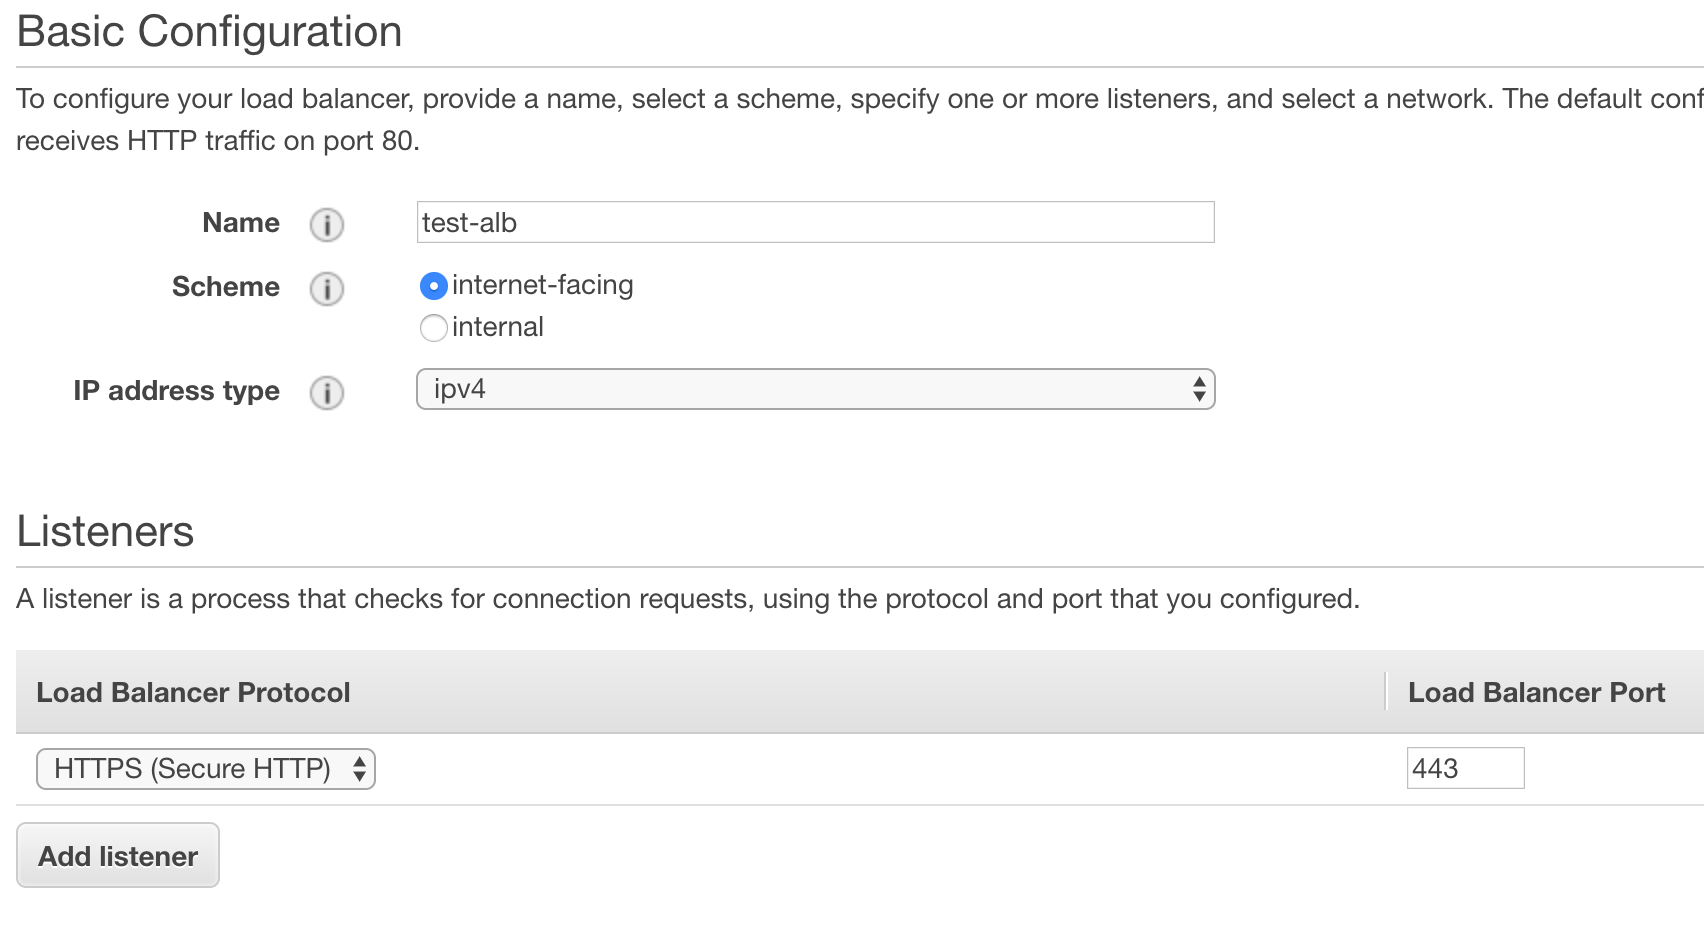Enable the internal radio to change scheme

click(433, 328)
